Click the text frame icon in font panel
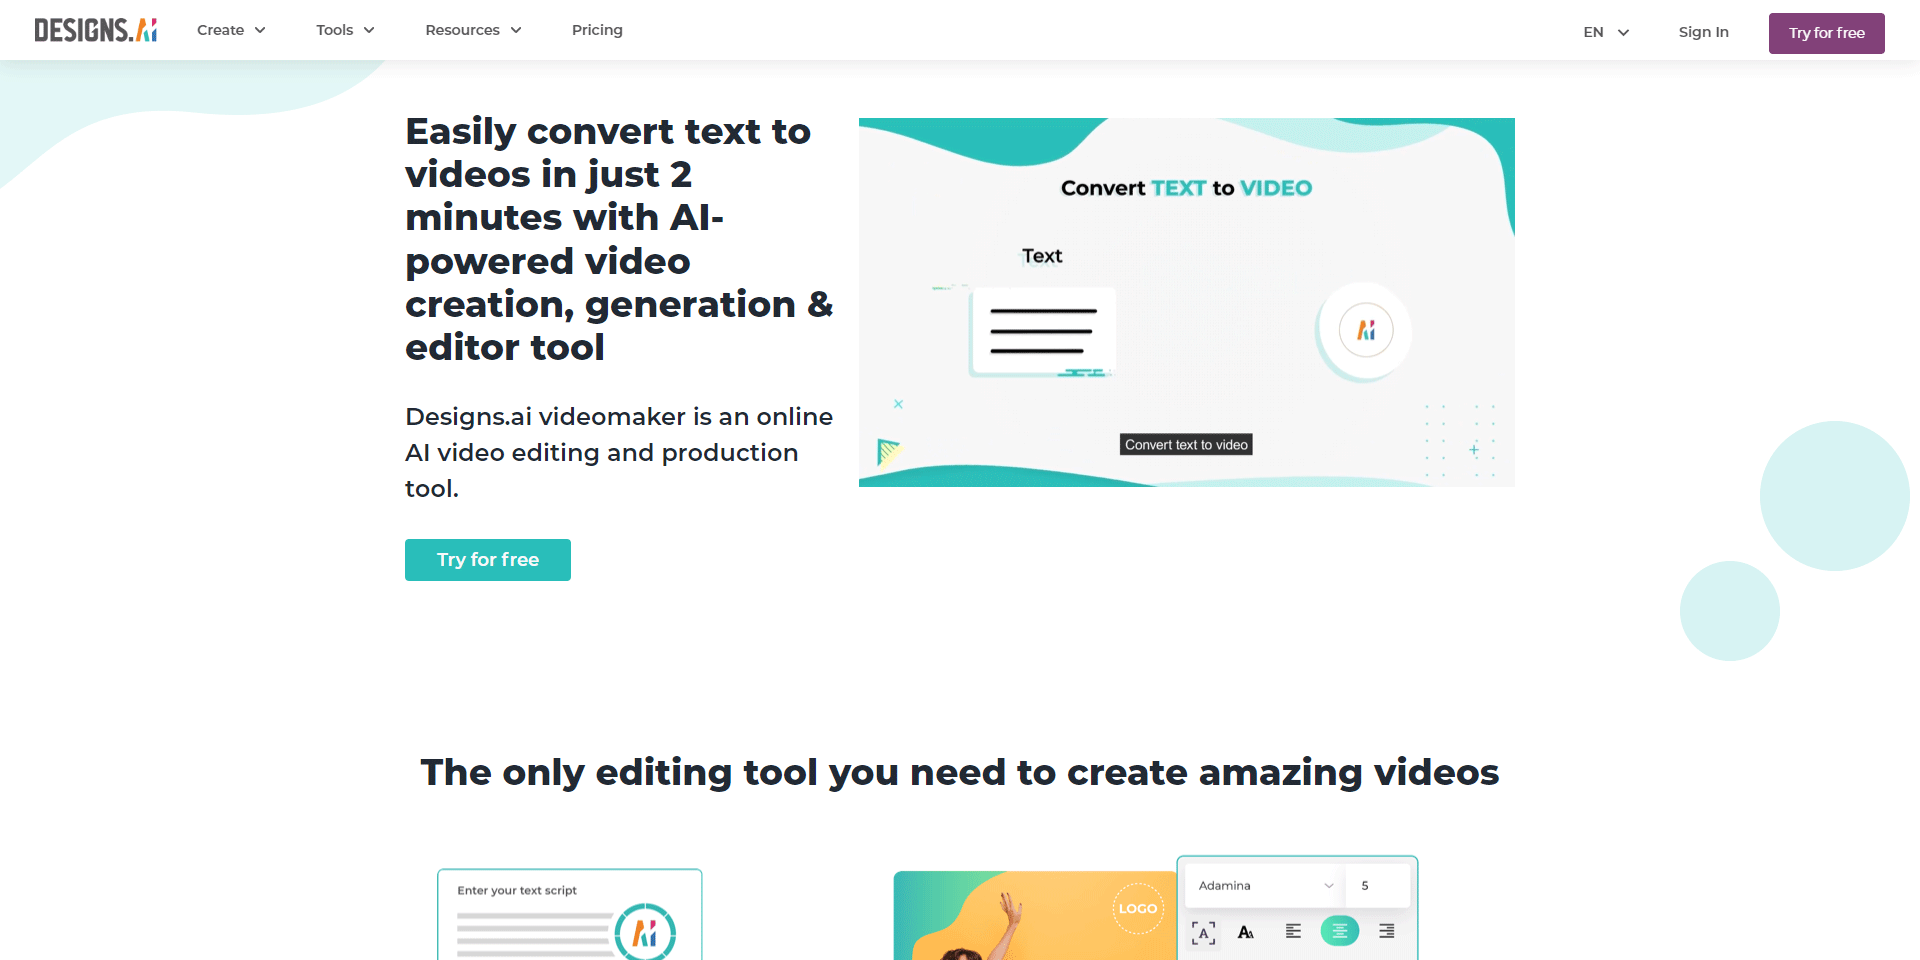Viewport: 1920px width, 960px height. pyautogui.click(x=1204, y=932)
